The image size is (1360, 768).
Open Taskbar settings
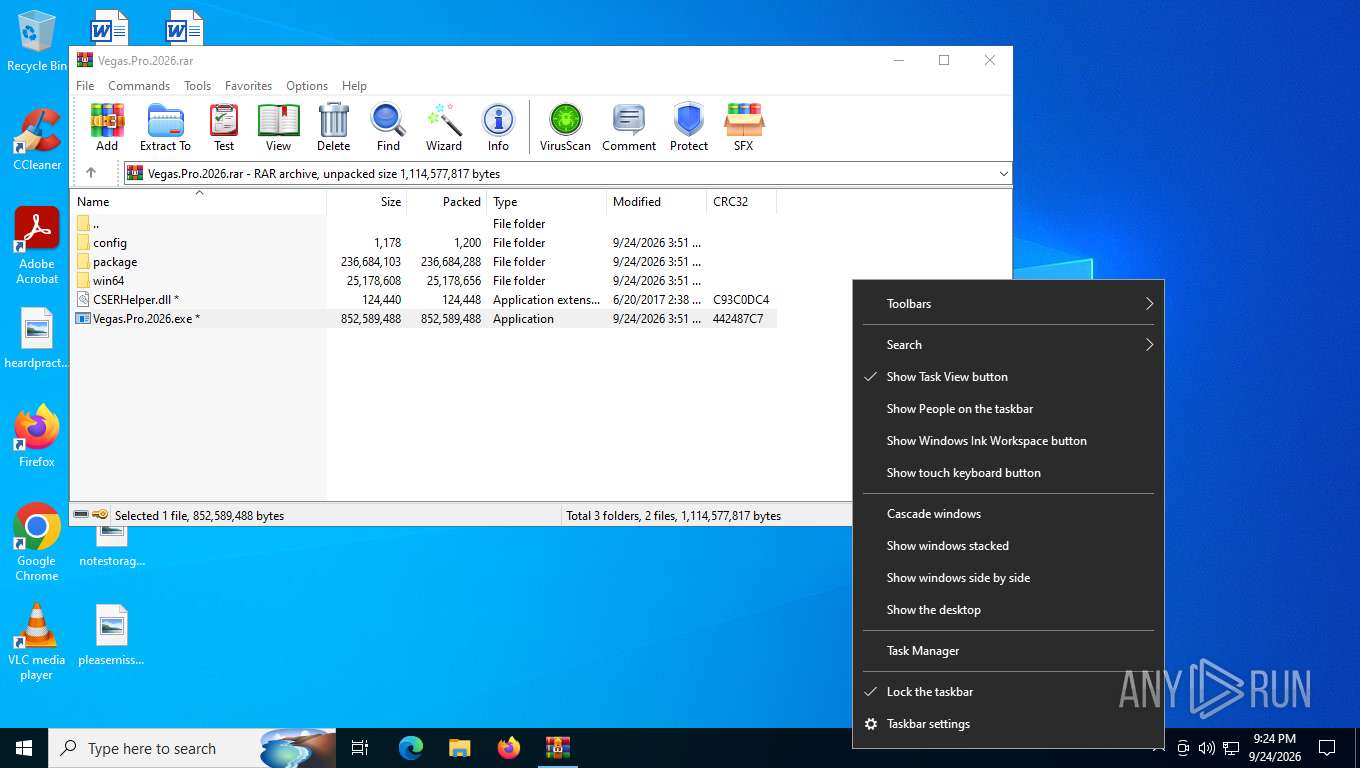1008,724
